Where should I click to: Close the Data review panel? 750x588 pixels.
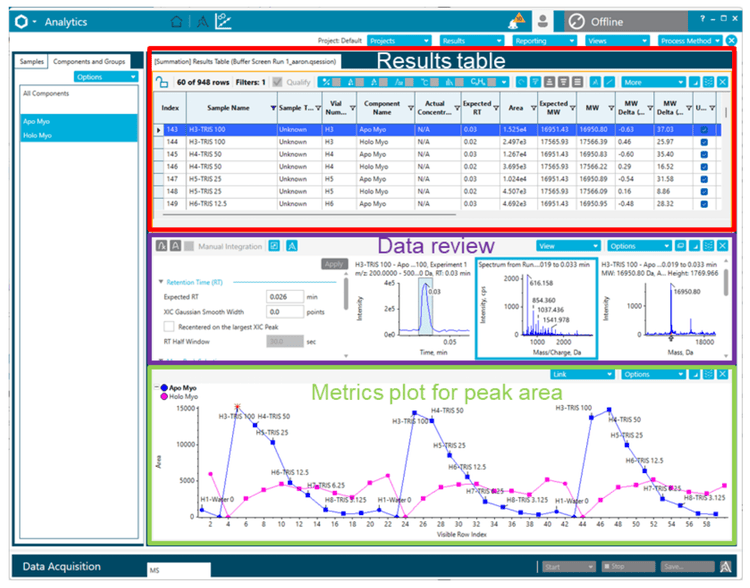coord(722,245)
